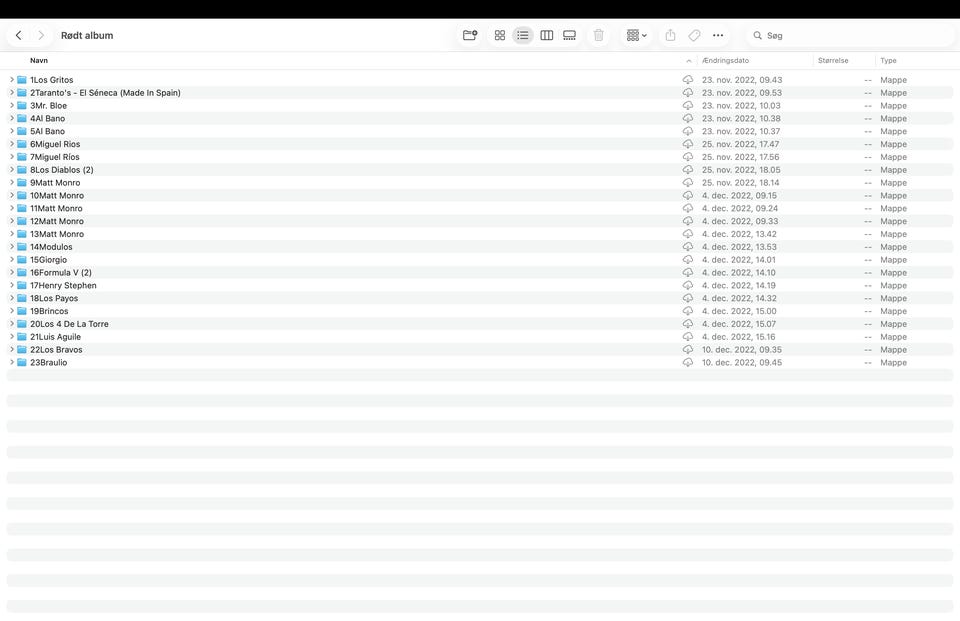Select the 23Braulio folder name
This screenshot has height=621, width=960.
48,363
